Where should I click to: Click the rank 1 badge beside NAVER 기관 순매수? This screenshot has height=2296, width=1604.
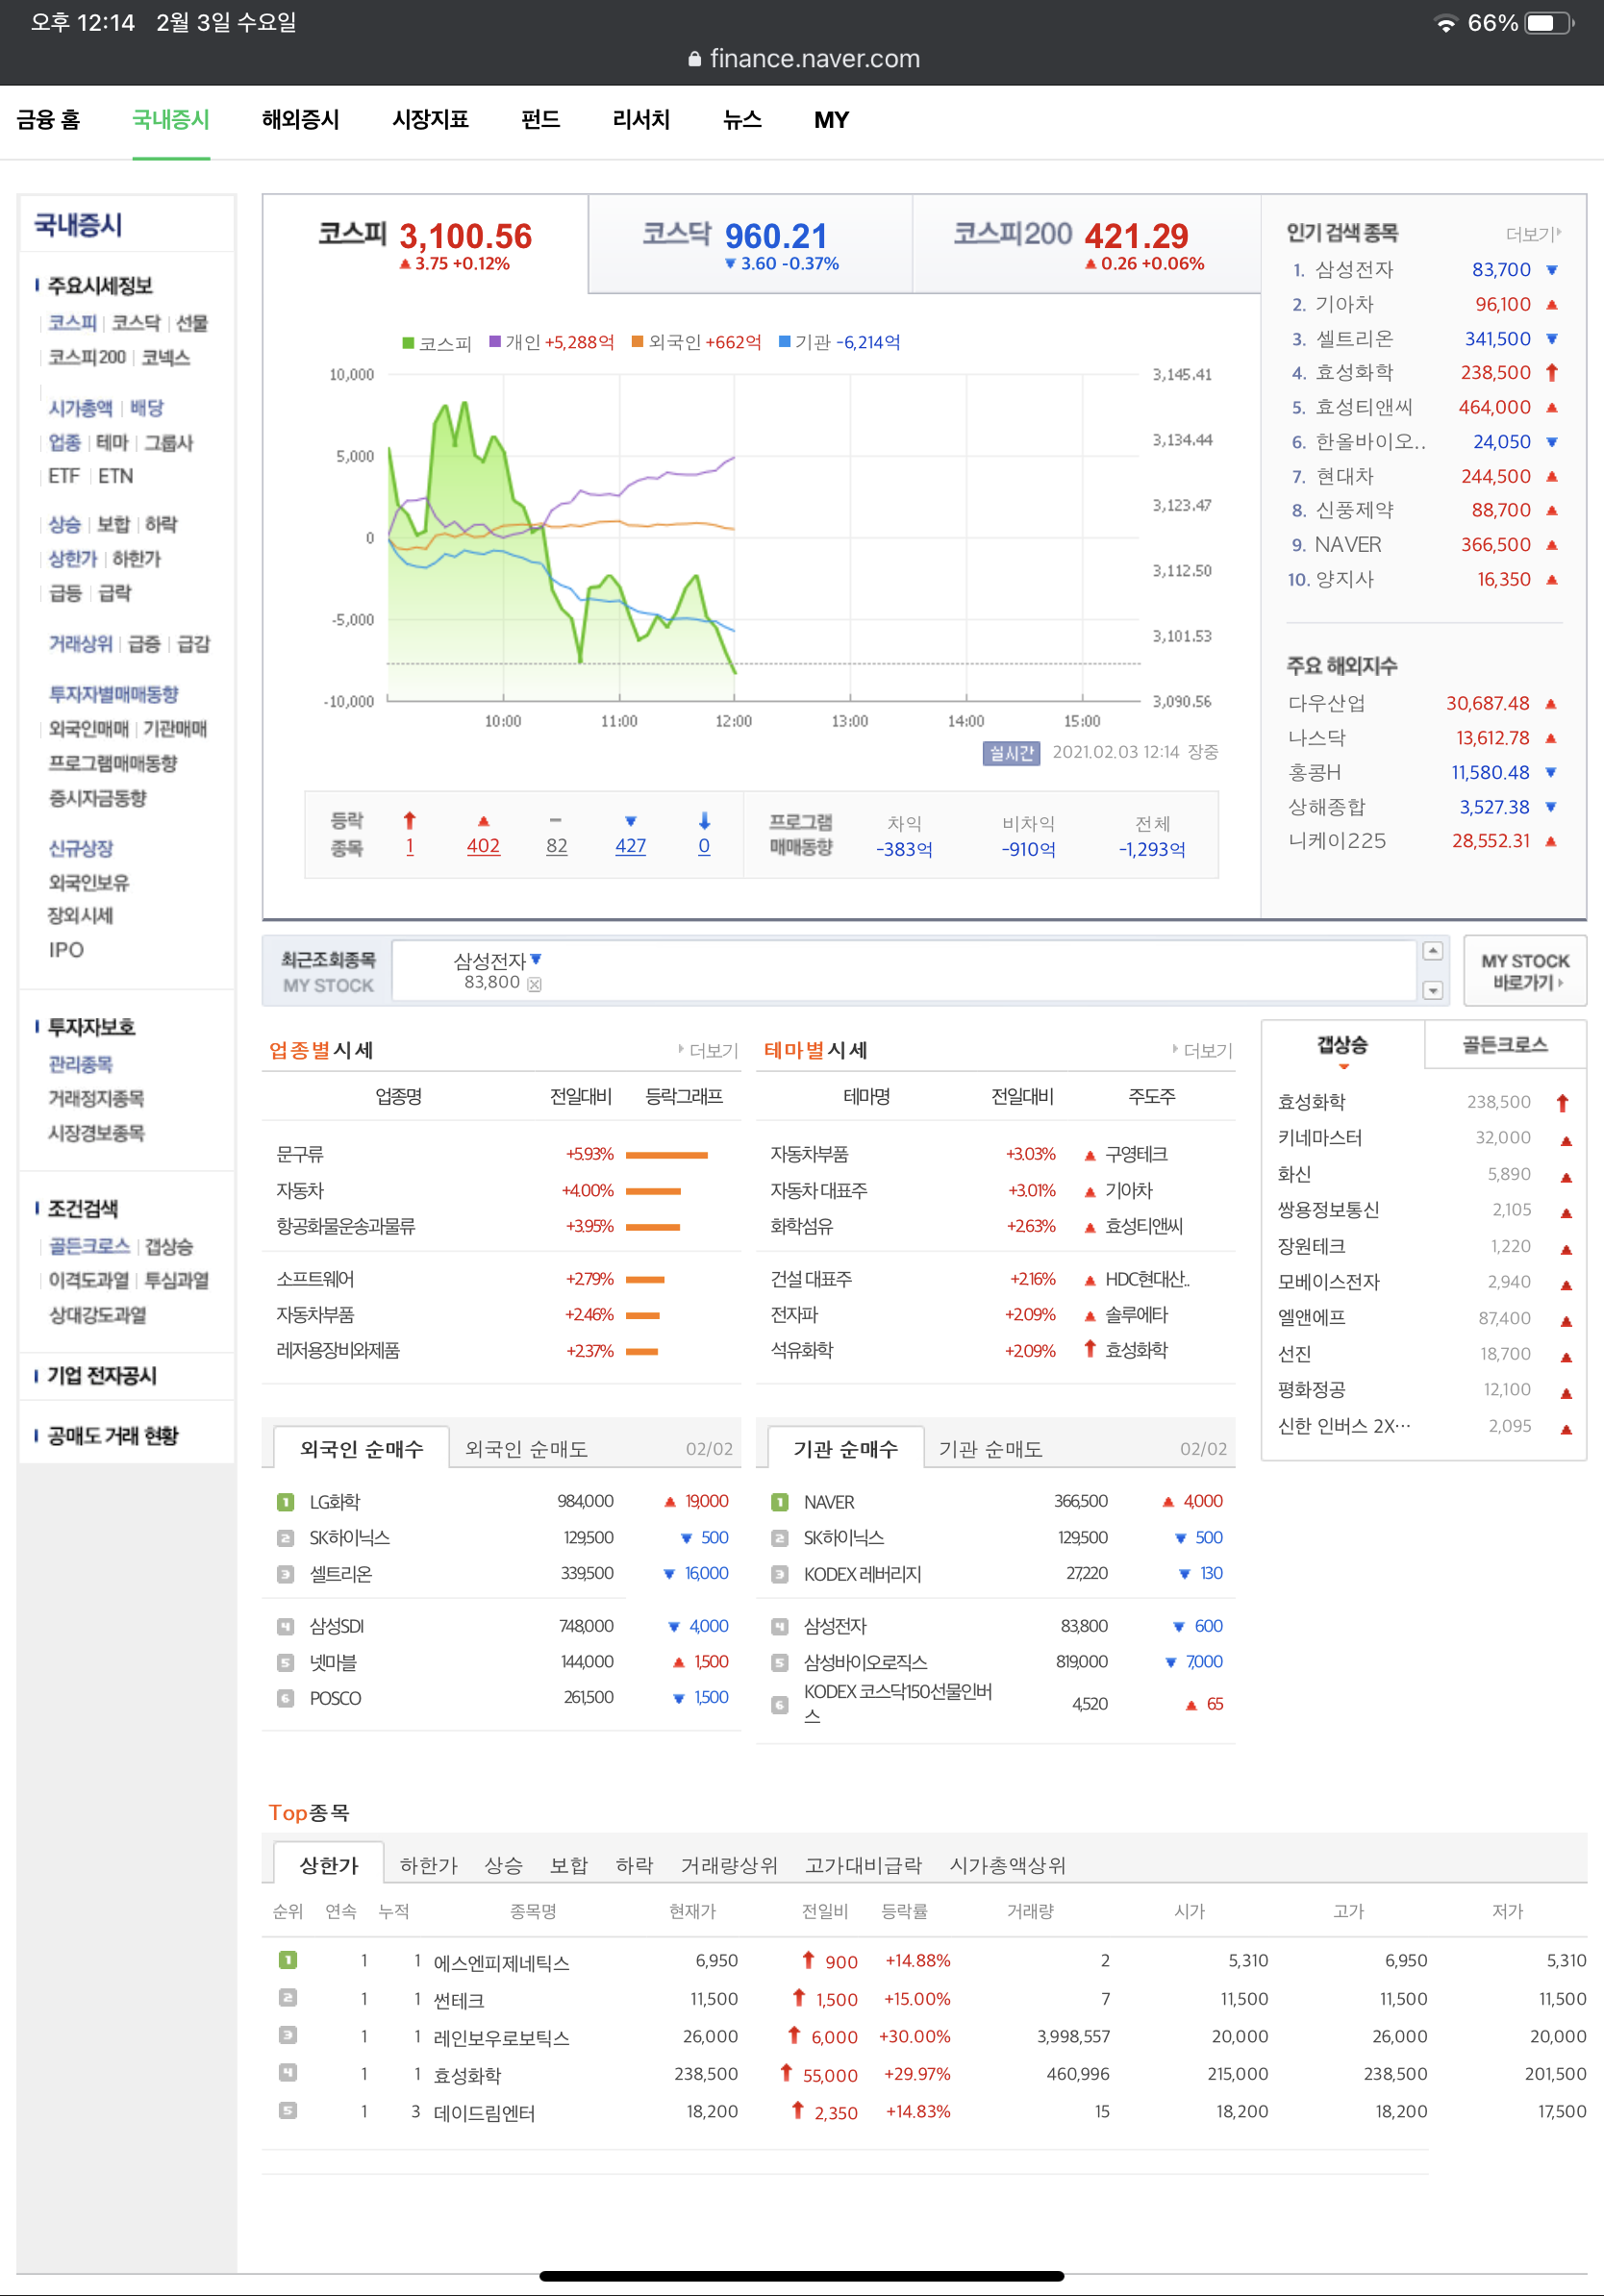tap(780, 1502)
